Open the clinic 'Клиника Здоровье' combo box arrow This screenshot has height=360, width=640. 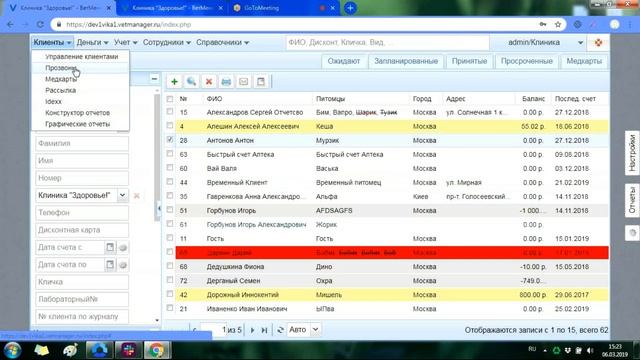pos(122,195)
